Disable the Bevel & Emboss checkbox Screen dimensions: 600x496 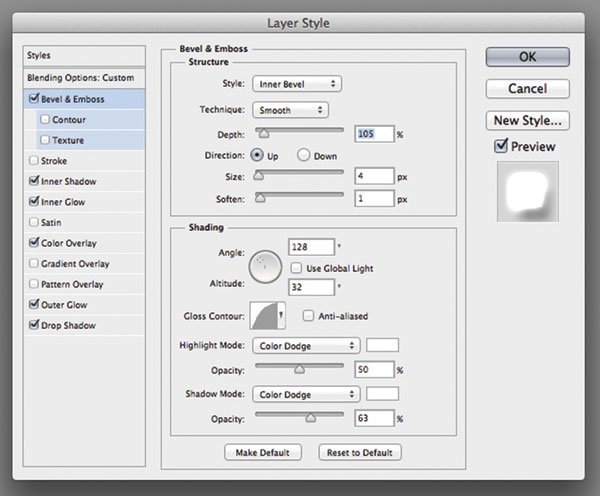click(36, 99)
